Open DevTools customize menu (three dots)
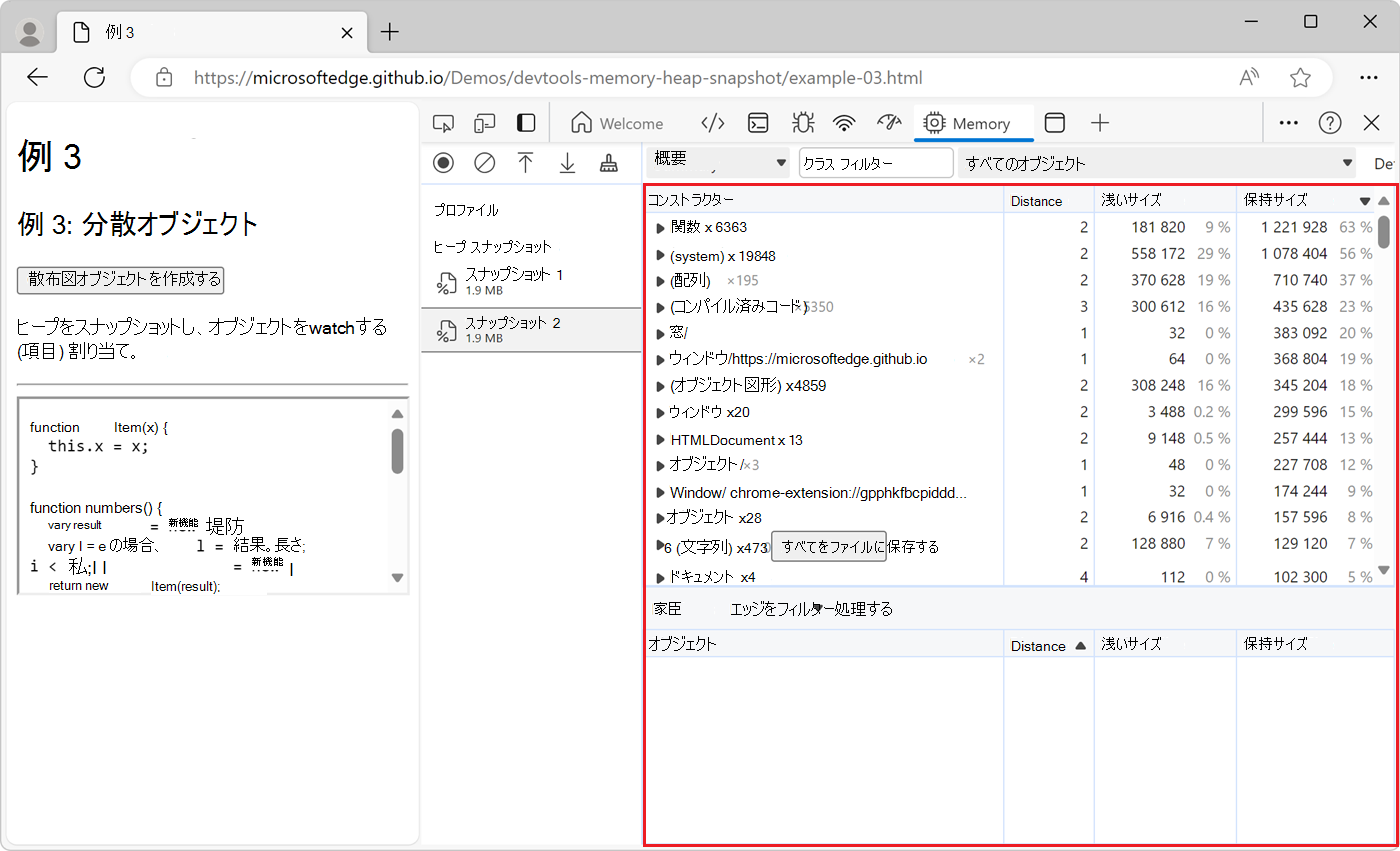Screen dimensions: 1400x851 [1289, 123]
